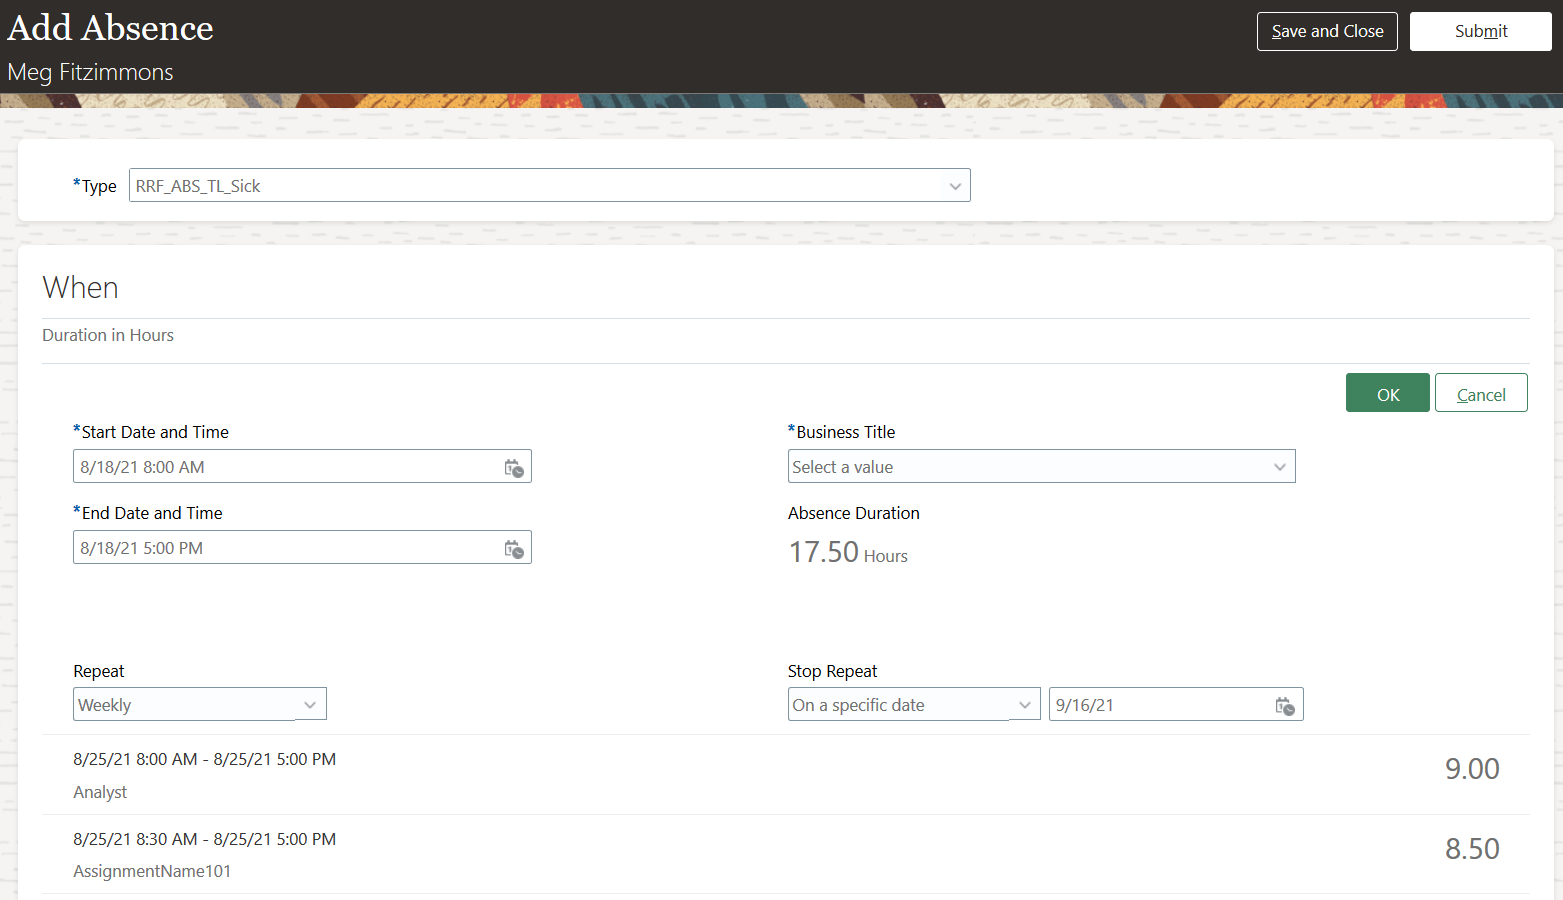Viewport: 1563px width, 900px height.
Task: Cancel the When section edits
Action: pyautogui.click(x=1481, y=392)
